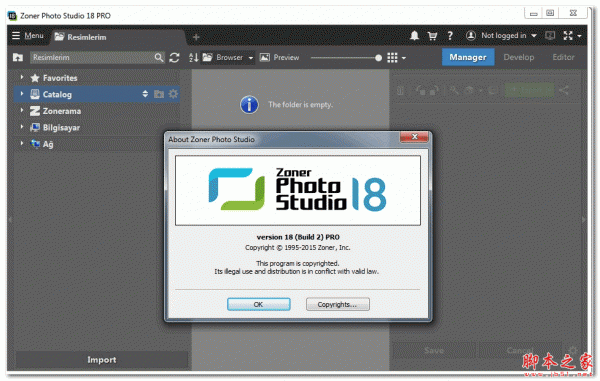The height and width of the screenshot is (381, 600).
Task: Open Copyrights... in the About dialog
Action: click(x=338, y=304)
